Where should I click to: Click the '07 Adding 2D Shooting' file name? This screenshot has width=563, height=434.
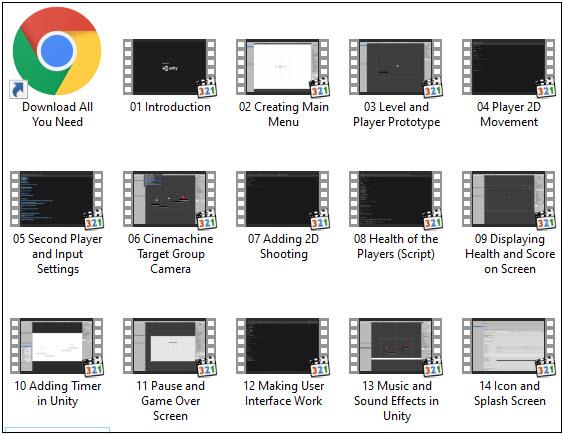[x=283, y=247]
